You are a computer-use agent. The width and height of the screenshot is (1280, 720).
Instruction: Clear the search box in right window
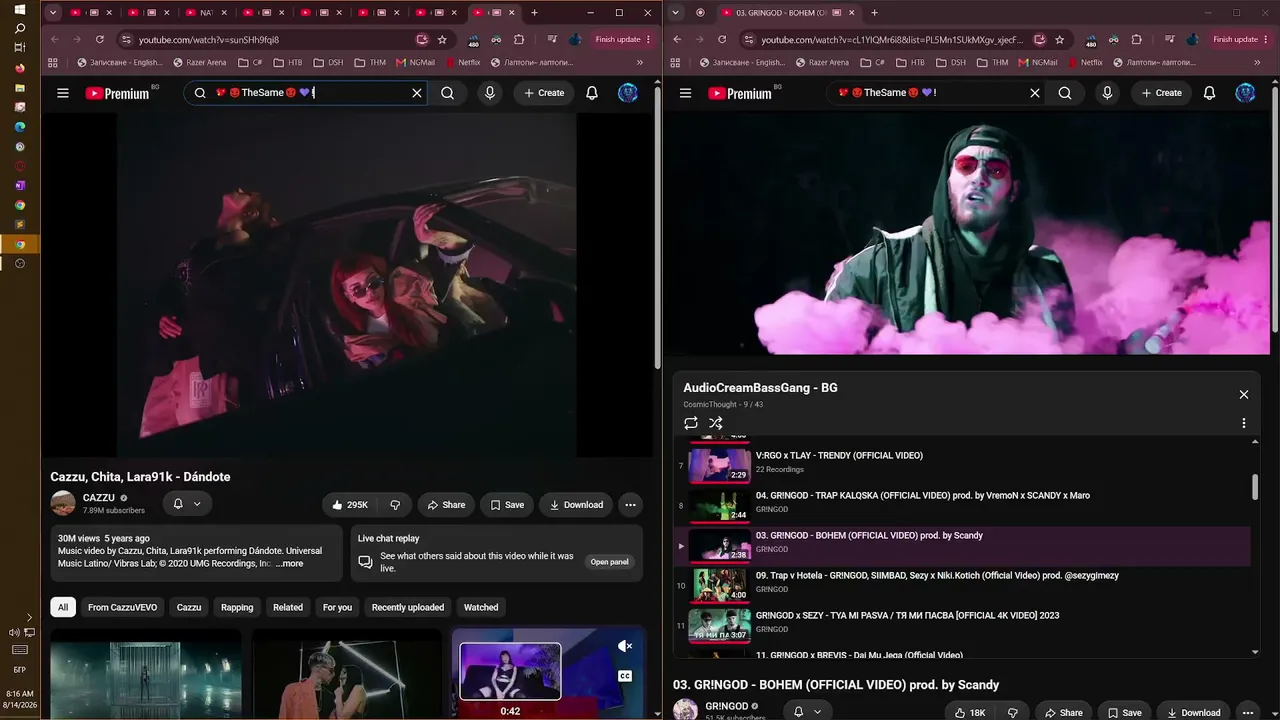(x=1035, y=93)
